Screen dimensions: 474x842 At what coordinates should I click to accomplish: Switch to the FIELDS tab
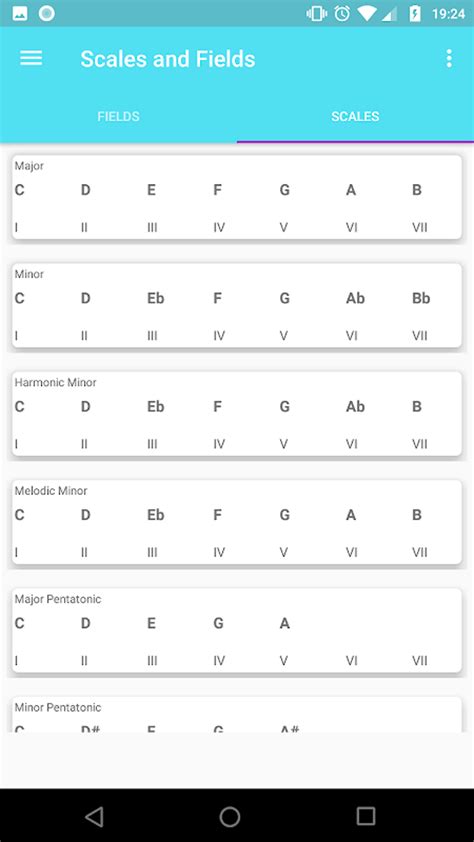click(118, 117)
